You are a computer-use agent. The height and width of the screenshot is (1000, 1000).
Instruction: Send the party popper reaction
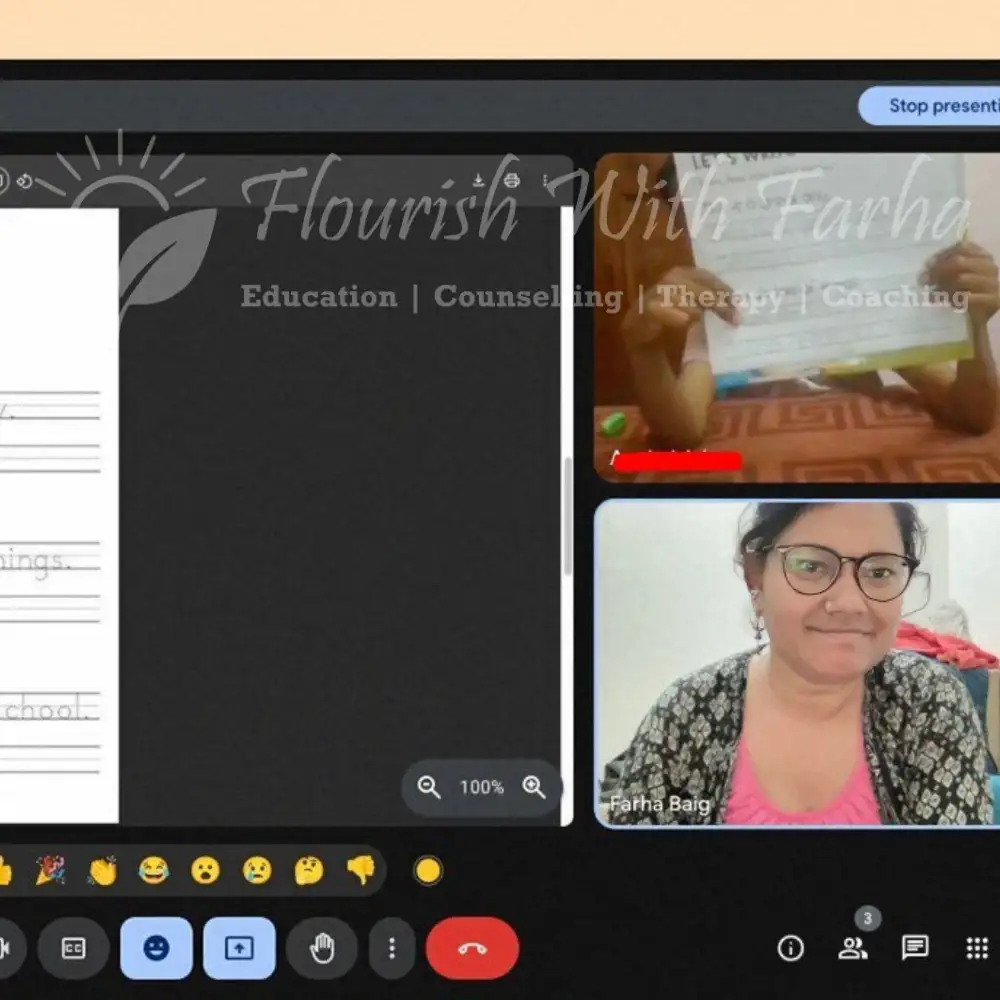pos(50,871)
